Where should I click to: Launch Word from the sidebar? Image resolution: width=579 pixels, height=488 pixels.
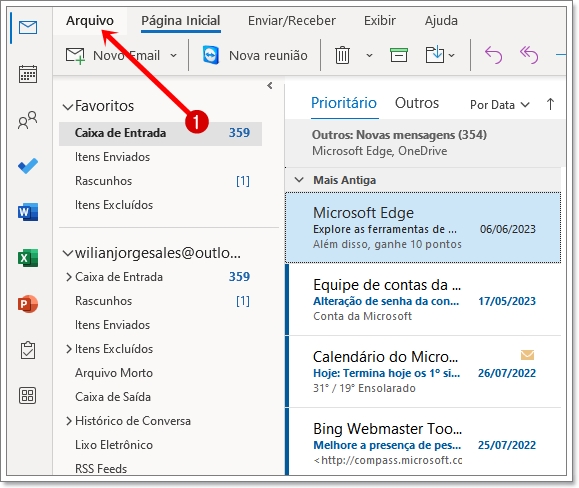click(28, 212)
